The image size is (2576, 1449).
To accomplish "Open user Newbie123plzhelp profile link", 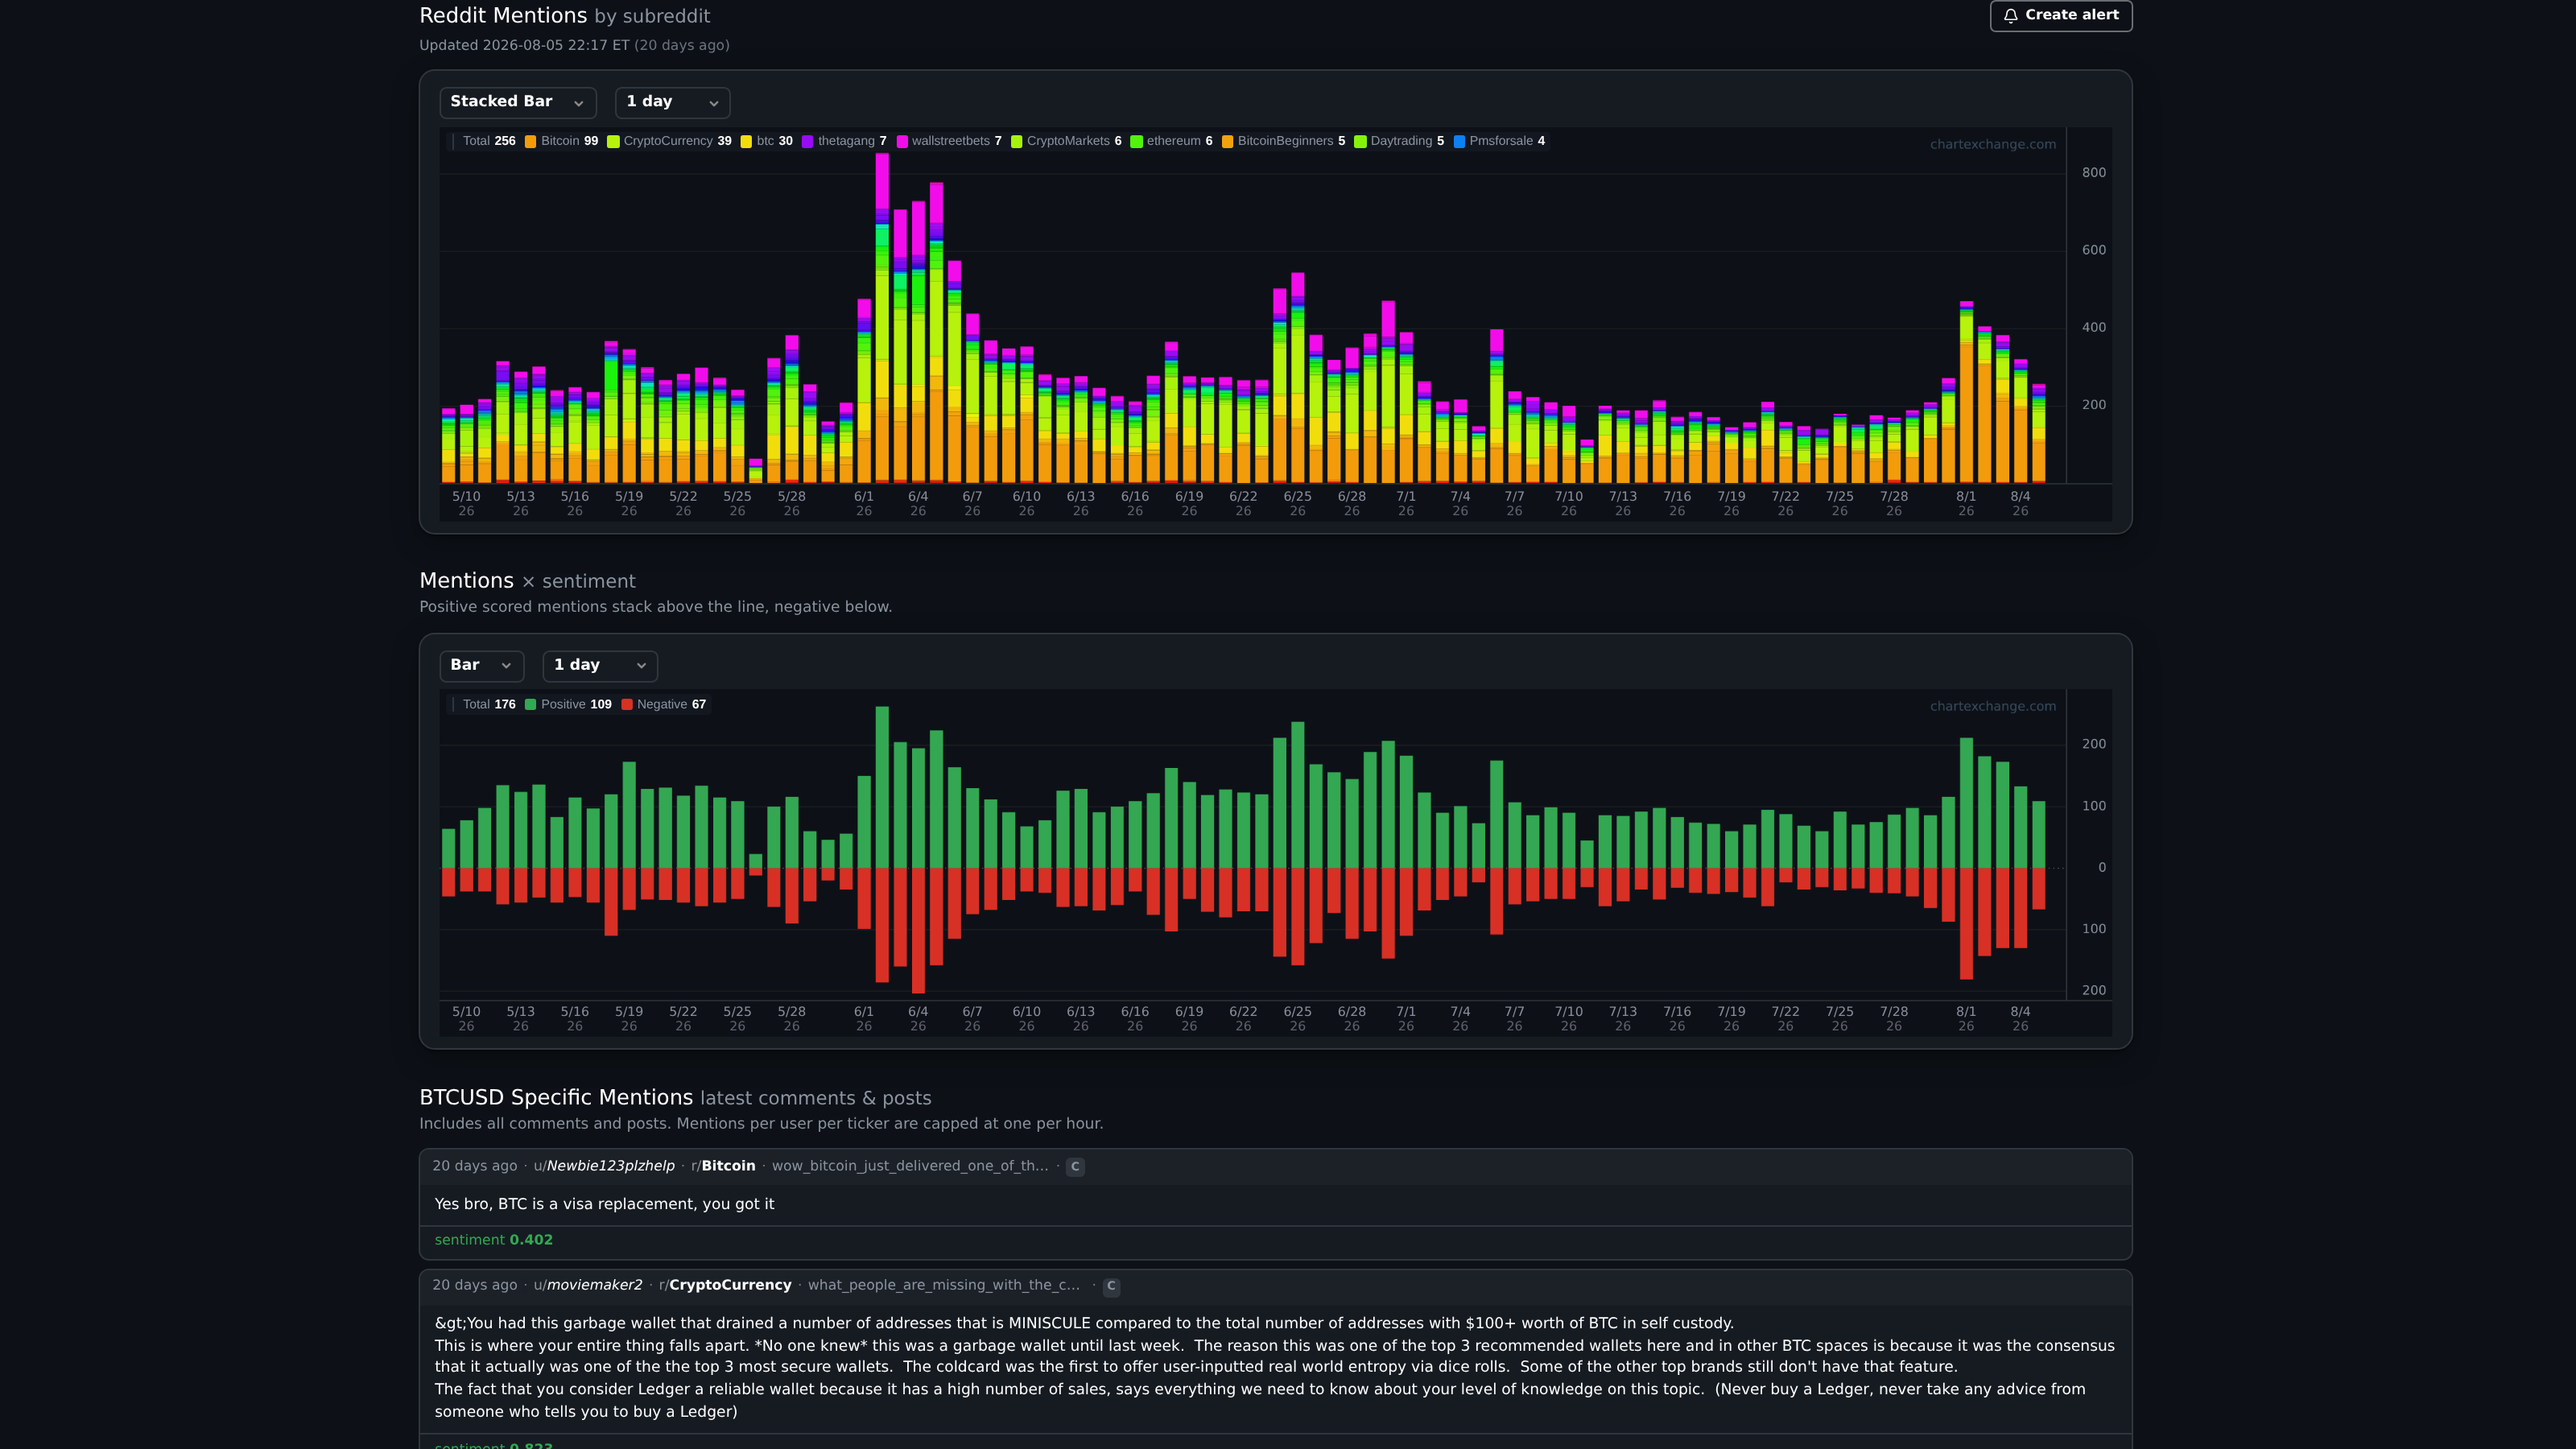I will coord(604,1166).
